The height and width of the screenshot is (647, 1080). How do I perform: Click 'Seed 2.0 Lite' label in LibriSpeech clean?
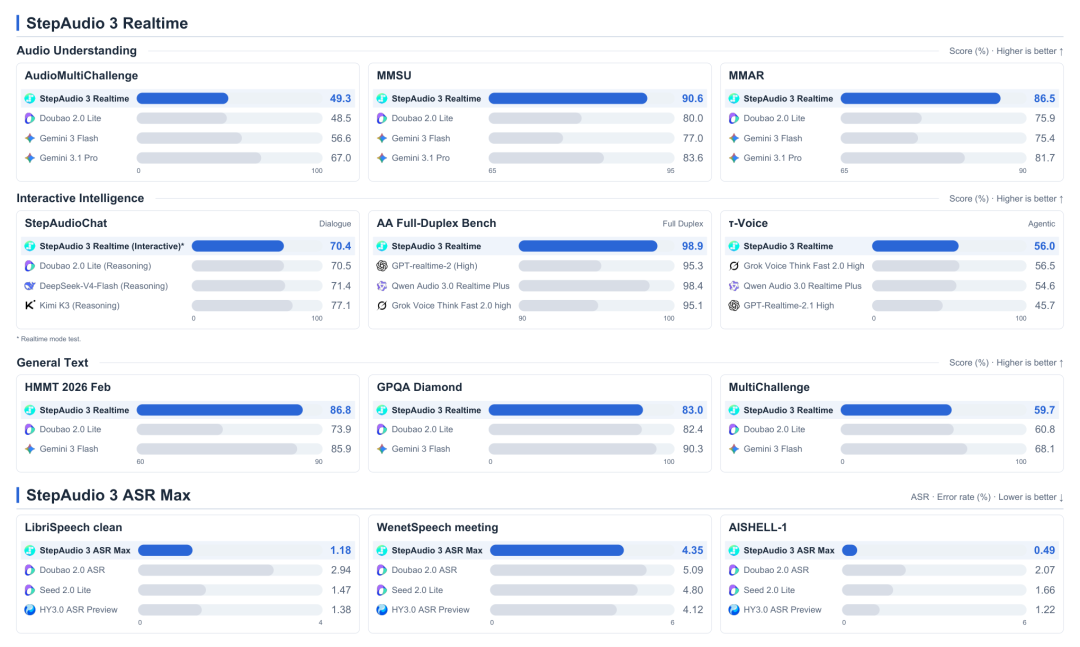pyautogui.click(x=65, y=590)
